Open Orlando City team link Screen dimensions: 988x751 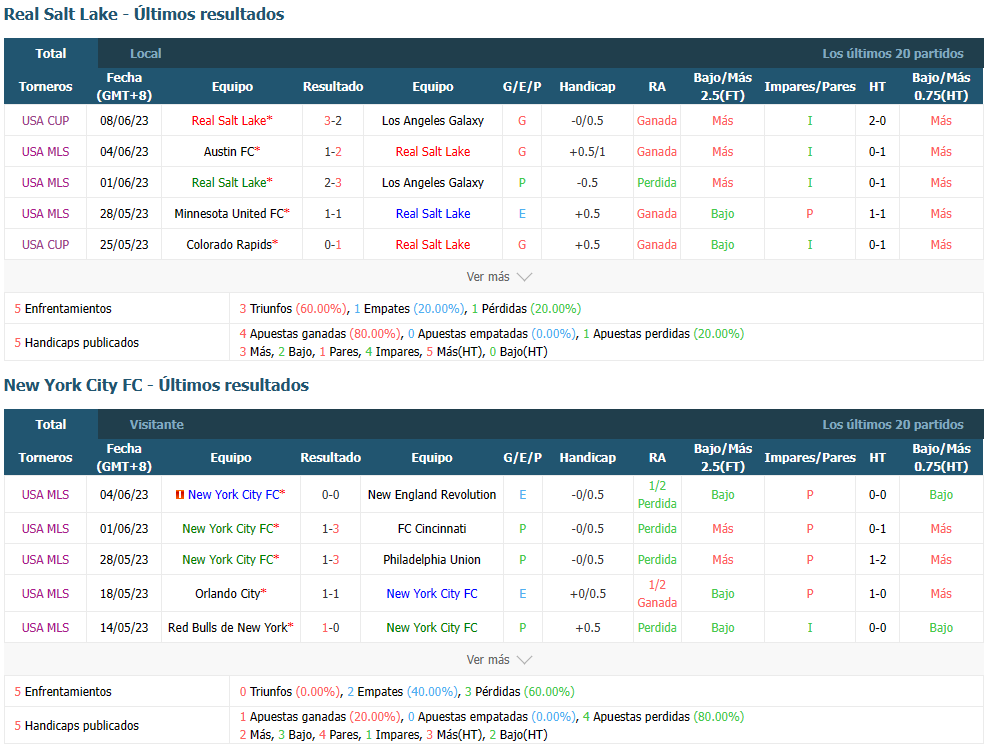pyautogui.click(x=227, y=593)
